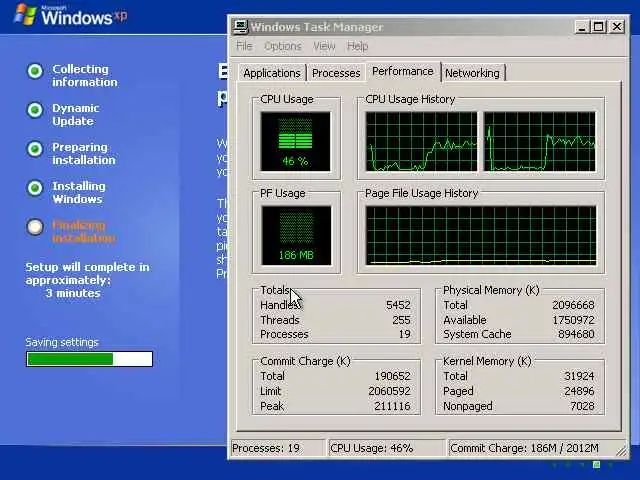The height and width of the screenshot is (480, 640).
Task: Click the 3 minutes remaining text
Action: (73, 293)
